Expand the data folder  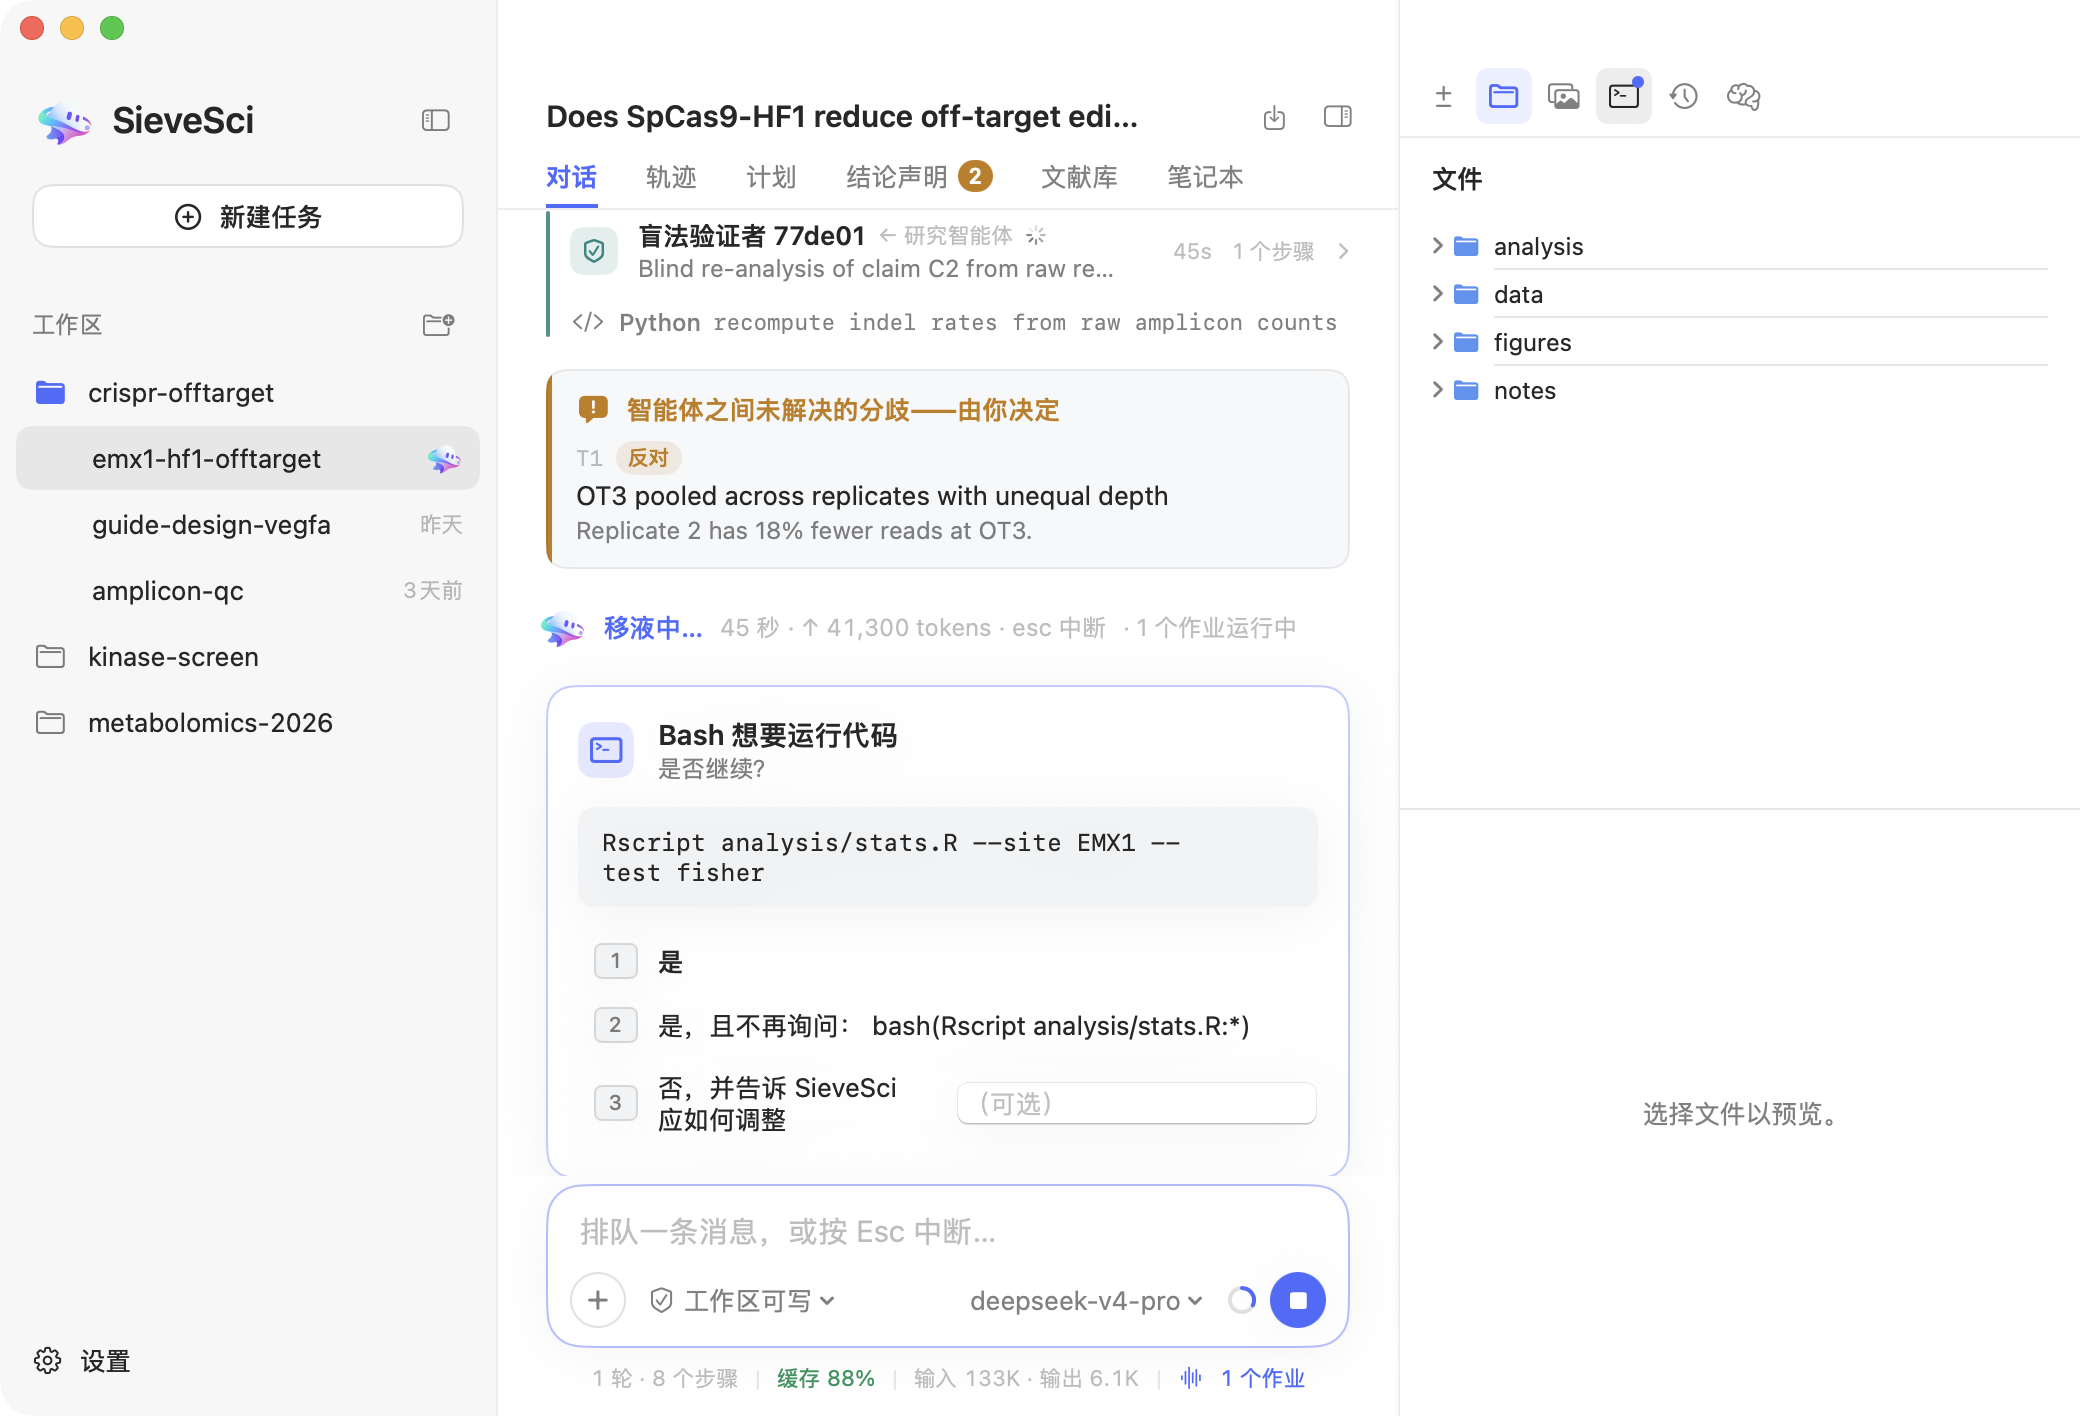coord(1438,294)
